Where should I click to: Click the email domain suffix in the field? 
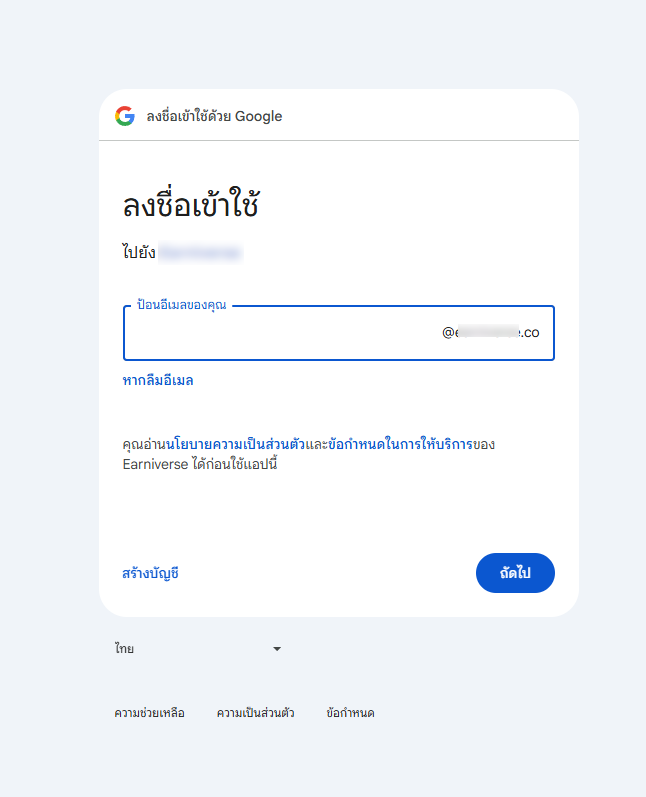click(x=491, y=332)
